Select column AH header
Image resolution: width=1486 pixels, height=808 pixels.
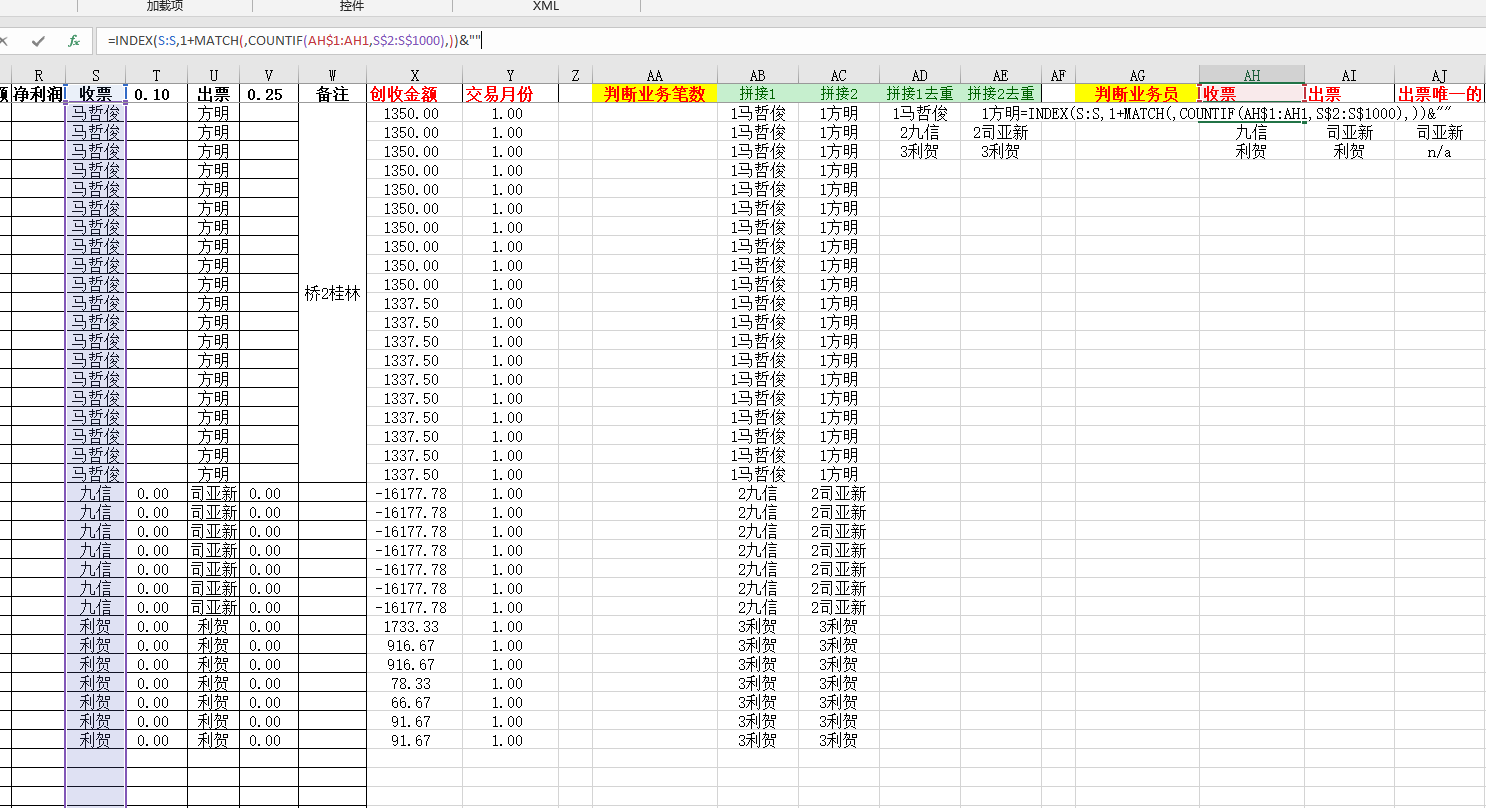click(x=1252, y=75)
